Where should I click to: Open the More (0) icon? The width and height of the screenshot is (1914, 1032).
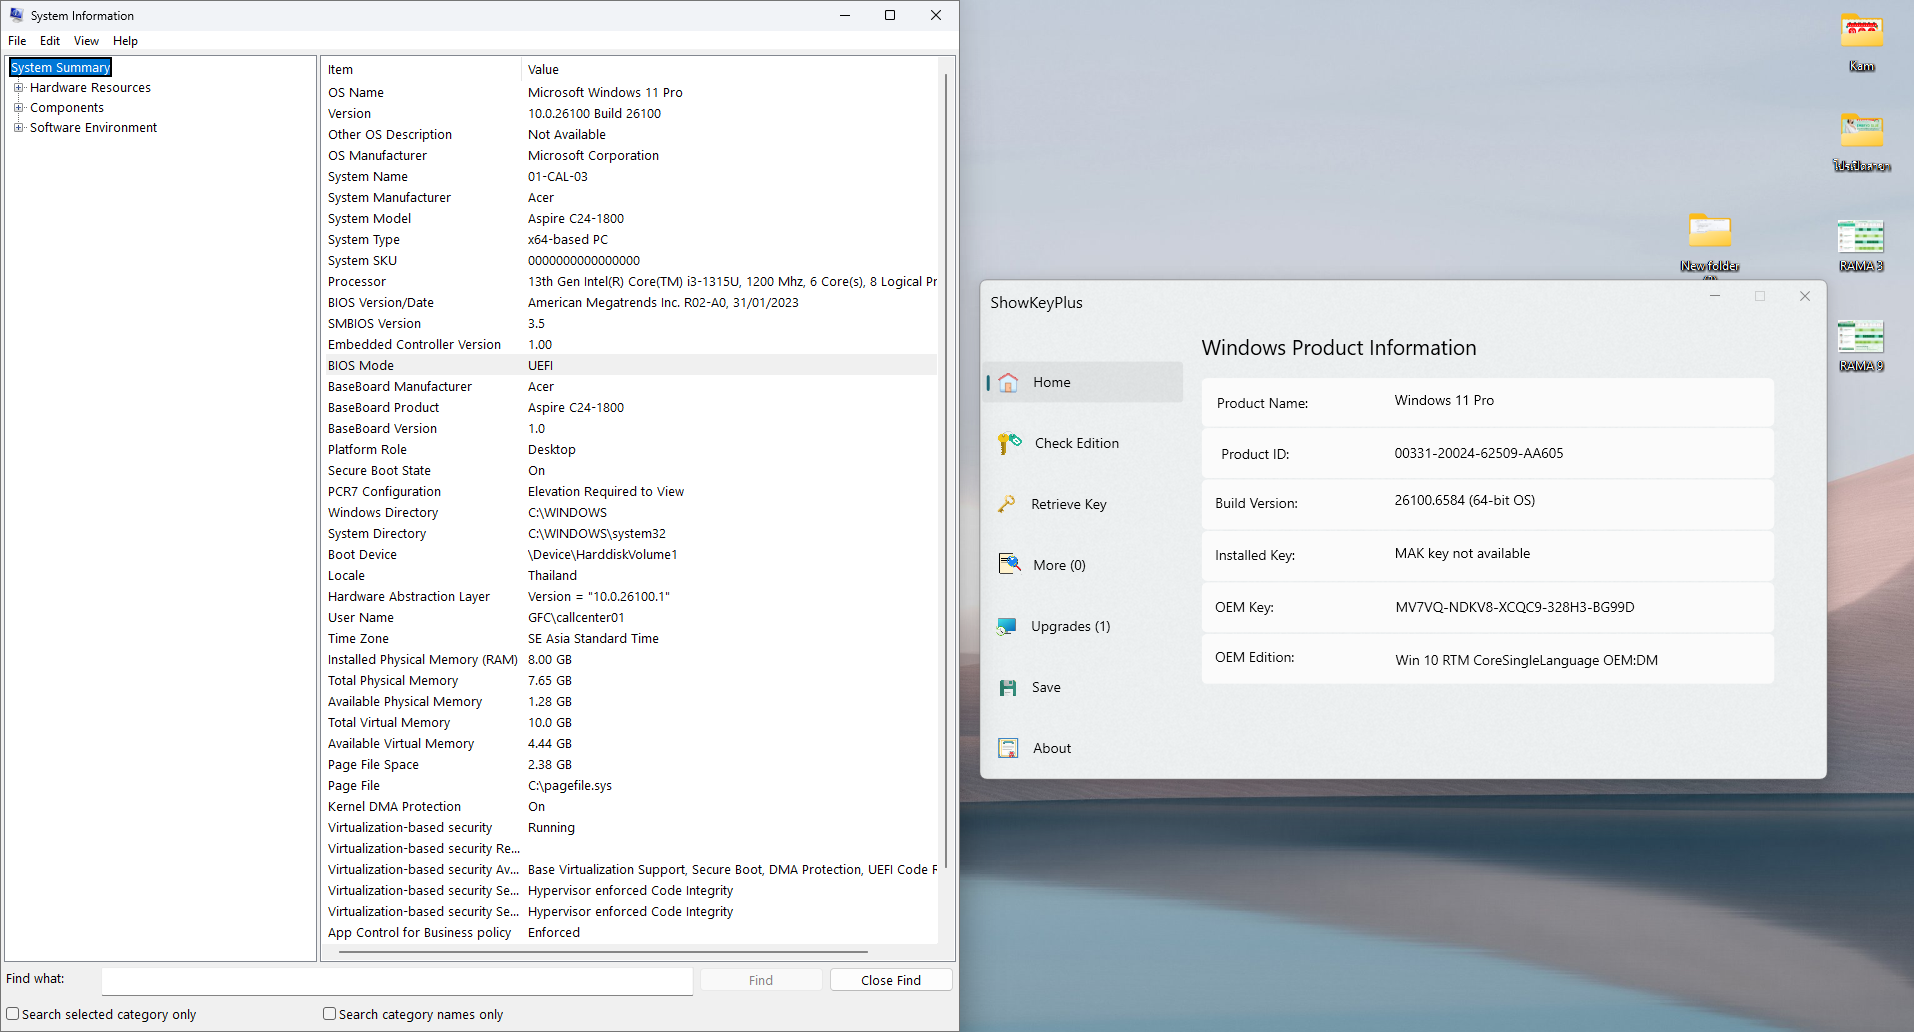pos(1009,564)
